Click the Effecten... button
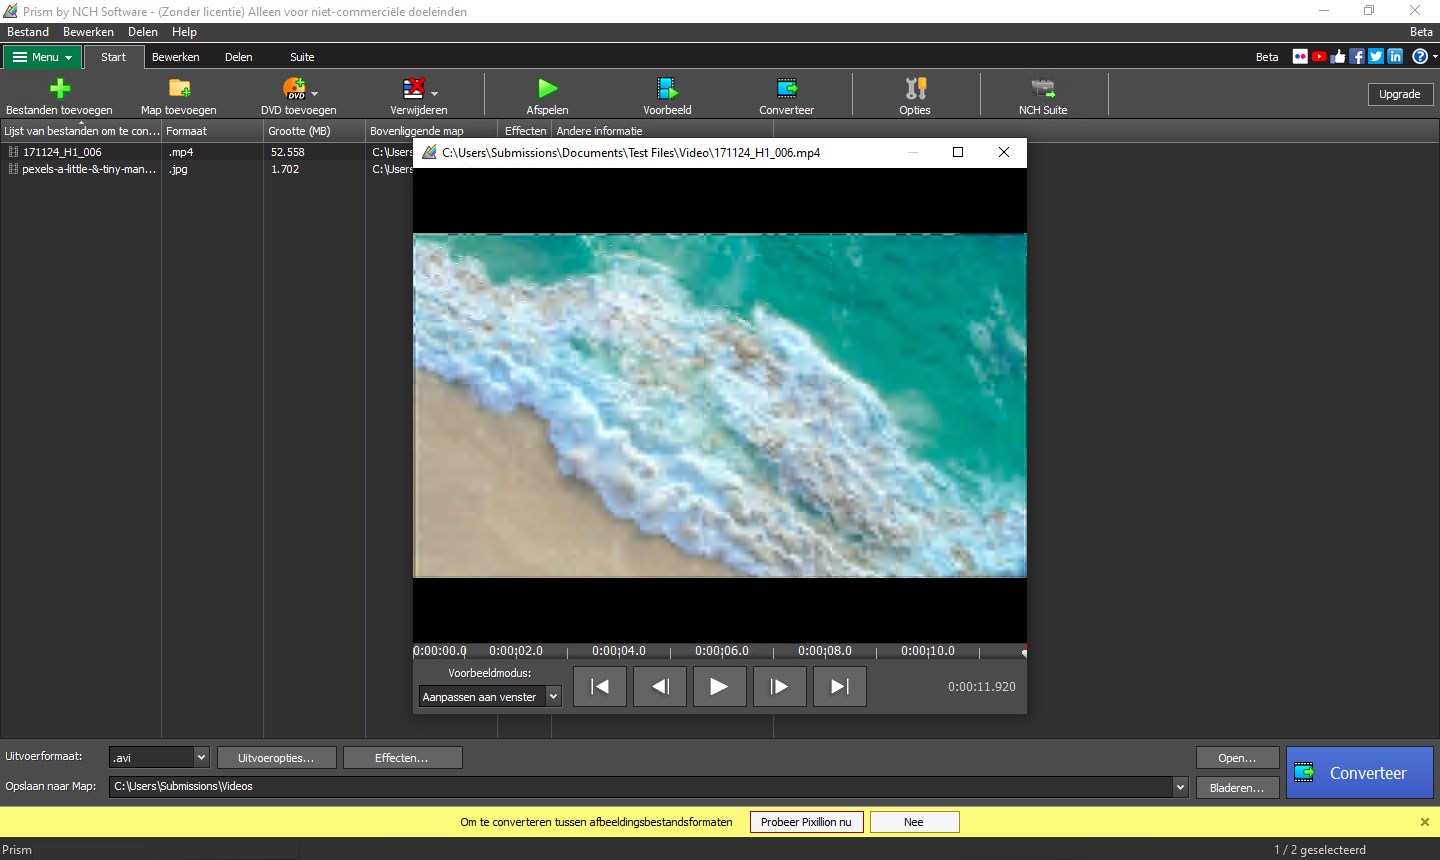This screenshot has width=1440, height=860. coord(402,758)
